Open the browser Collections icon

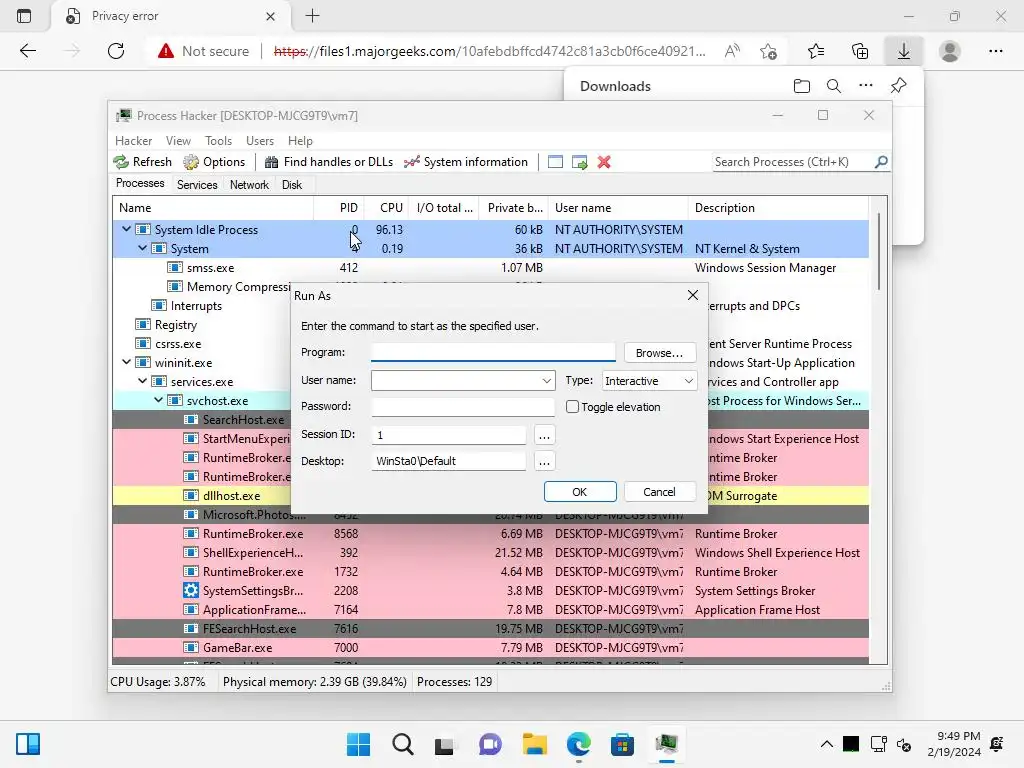860,51
